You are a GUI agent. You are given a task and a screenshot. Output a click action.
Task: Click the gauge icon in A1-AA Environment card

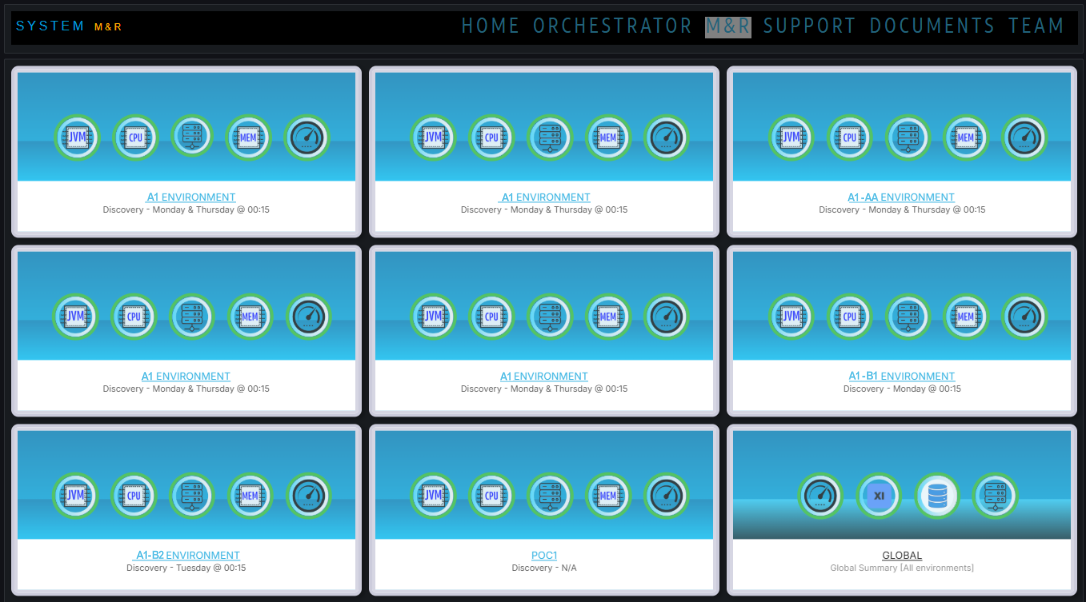(x=1023, y=137)
